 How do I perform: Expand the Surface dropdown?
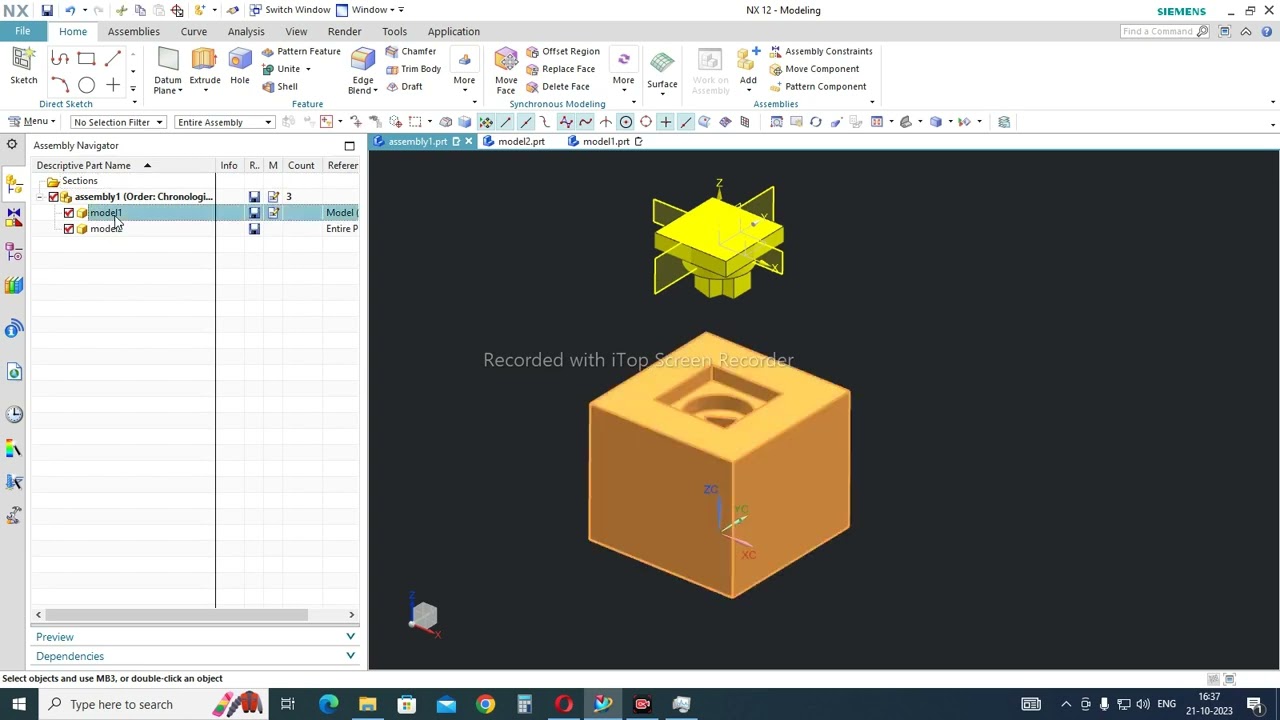[662, 95]
